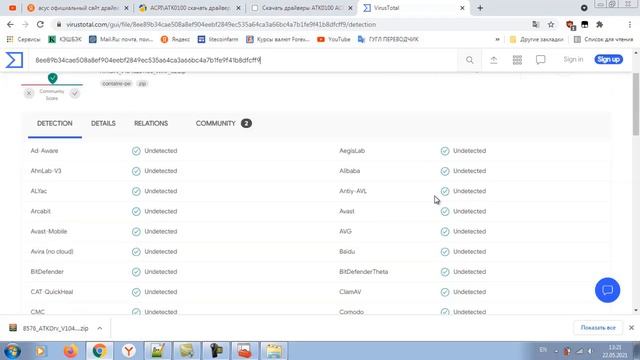Open Список для чтения reading list
The image size is (640, 360).
(x=604, y=39)
